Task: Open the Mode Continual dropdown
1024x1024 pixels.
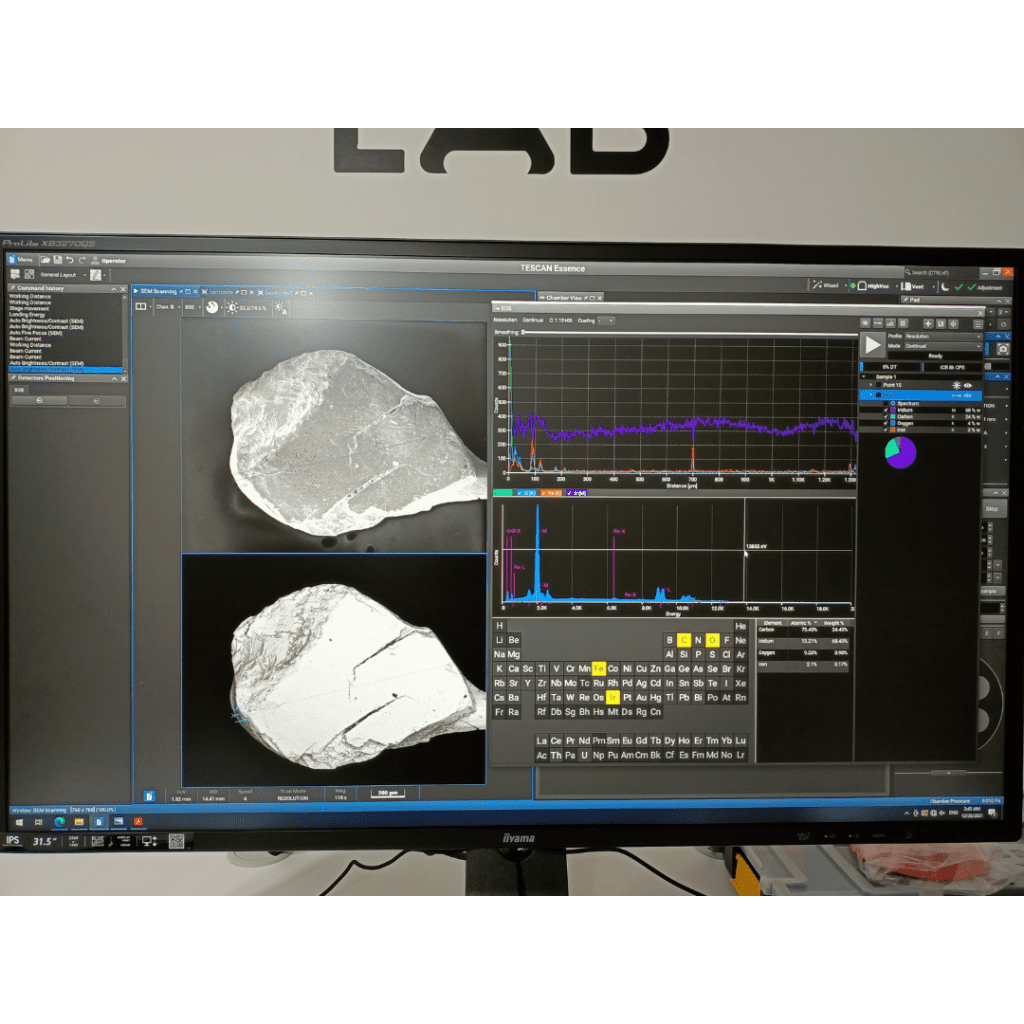Action: [942, 346]
